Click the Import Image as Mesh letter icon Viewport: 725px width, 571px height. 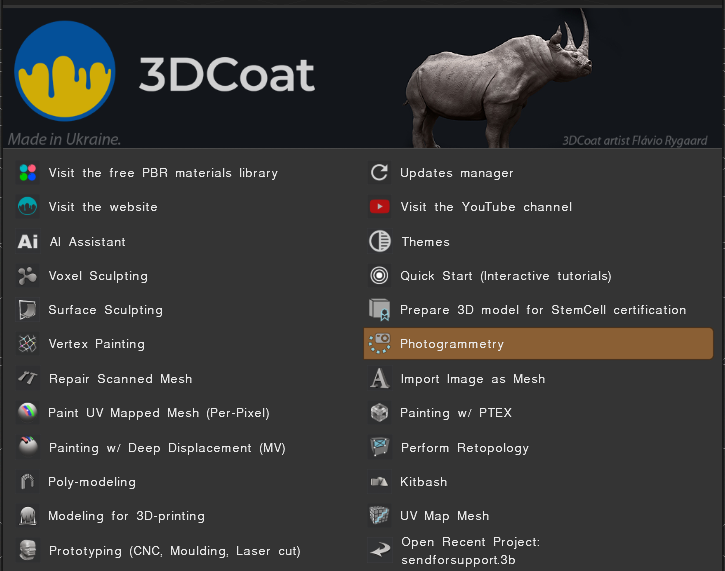[380, 378]
